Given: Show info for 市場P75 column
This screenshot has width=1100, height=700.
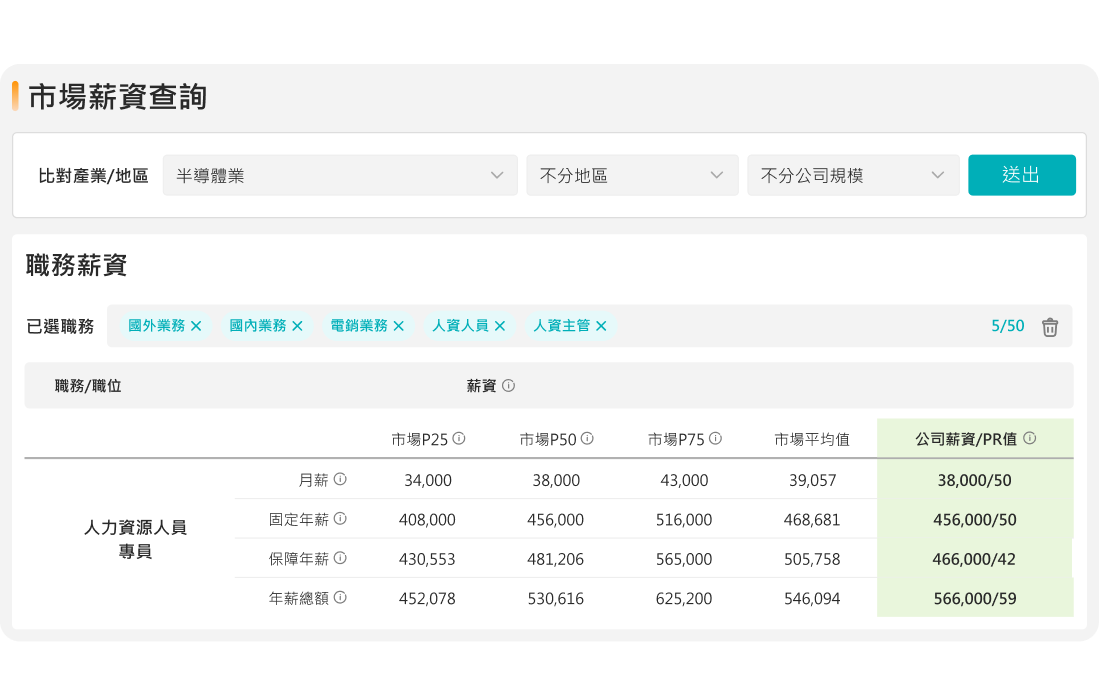Looking at the screenshot, I should [715, 439].
